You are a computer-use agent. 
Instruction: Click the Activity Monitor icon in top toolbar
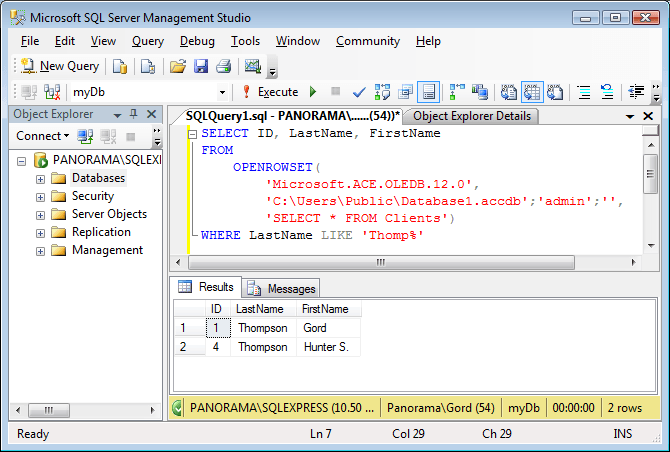coord(252,66)
